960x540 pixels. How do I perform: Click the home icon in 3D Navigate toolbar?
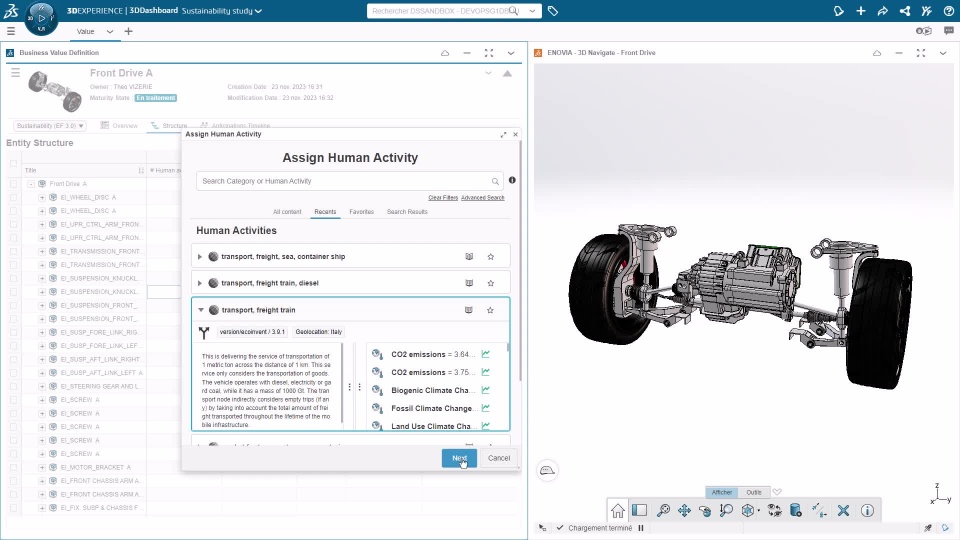pos(617,510)
